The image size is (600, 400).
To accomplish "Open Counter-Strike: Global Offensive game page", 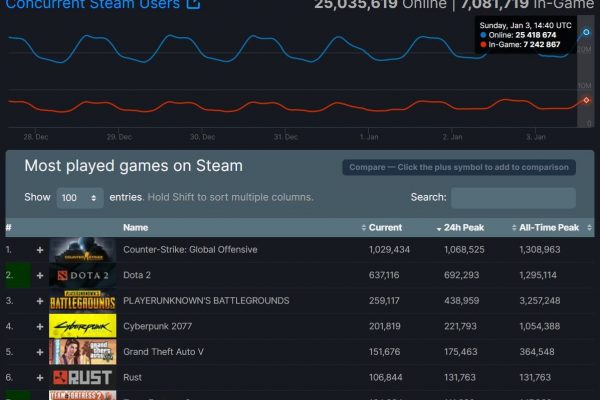I will point(190,250).
